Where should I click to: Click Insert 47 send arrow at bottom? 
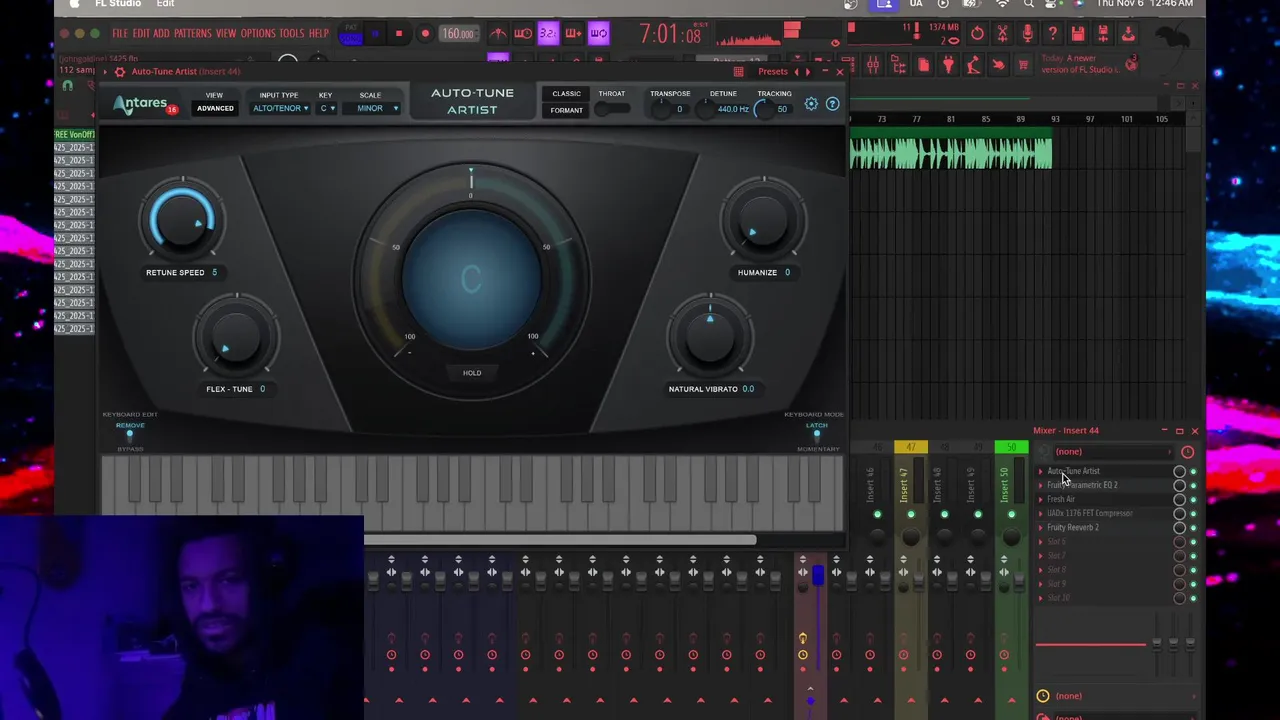click(x=911, y=700)
